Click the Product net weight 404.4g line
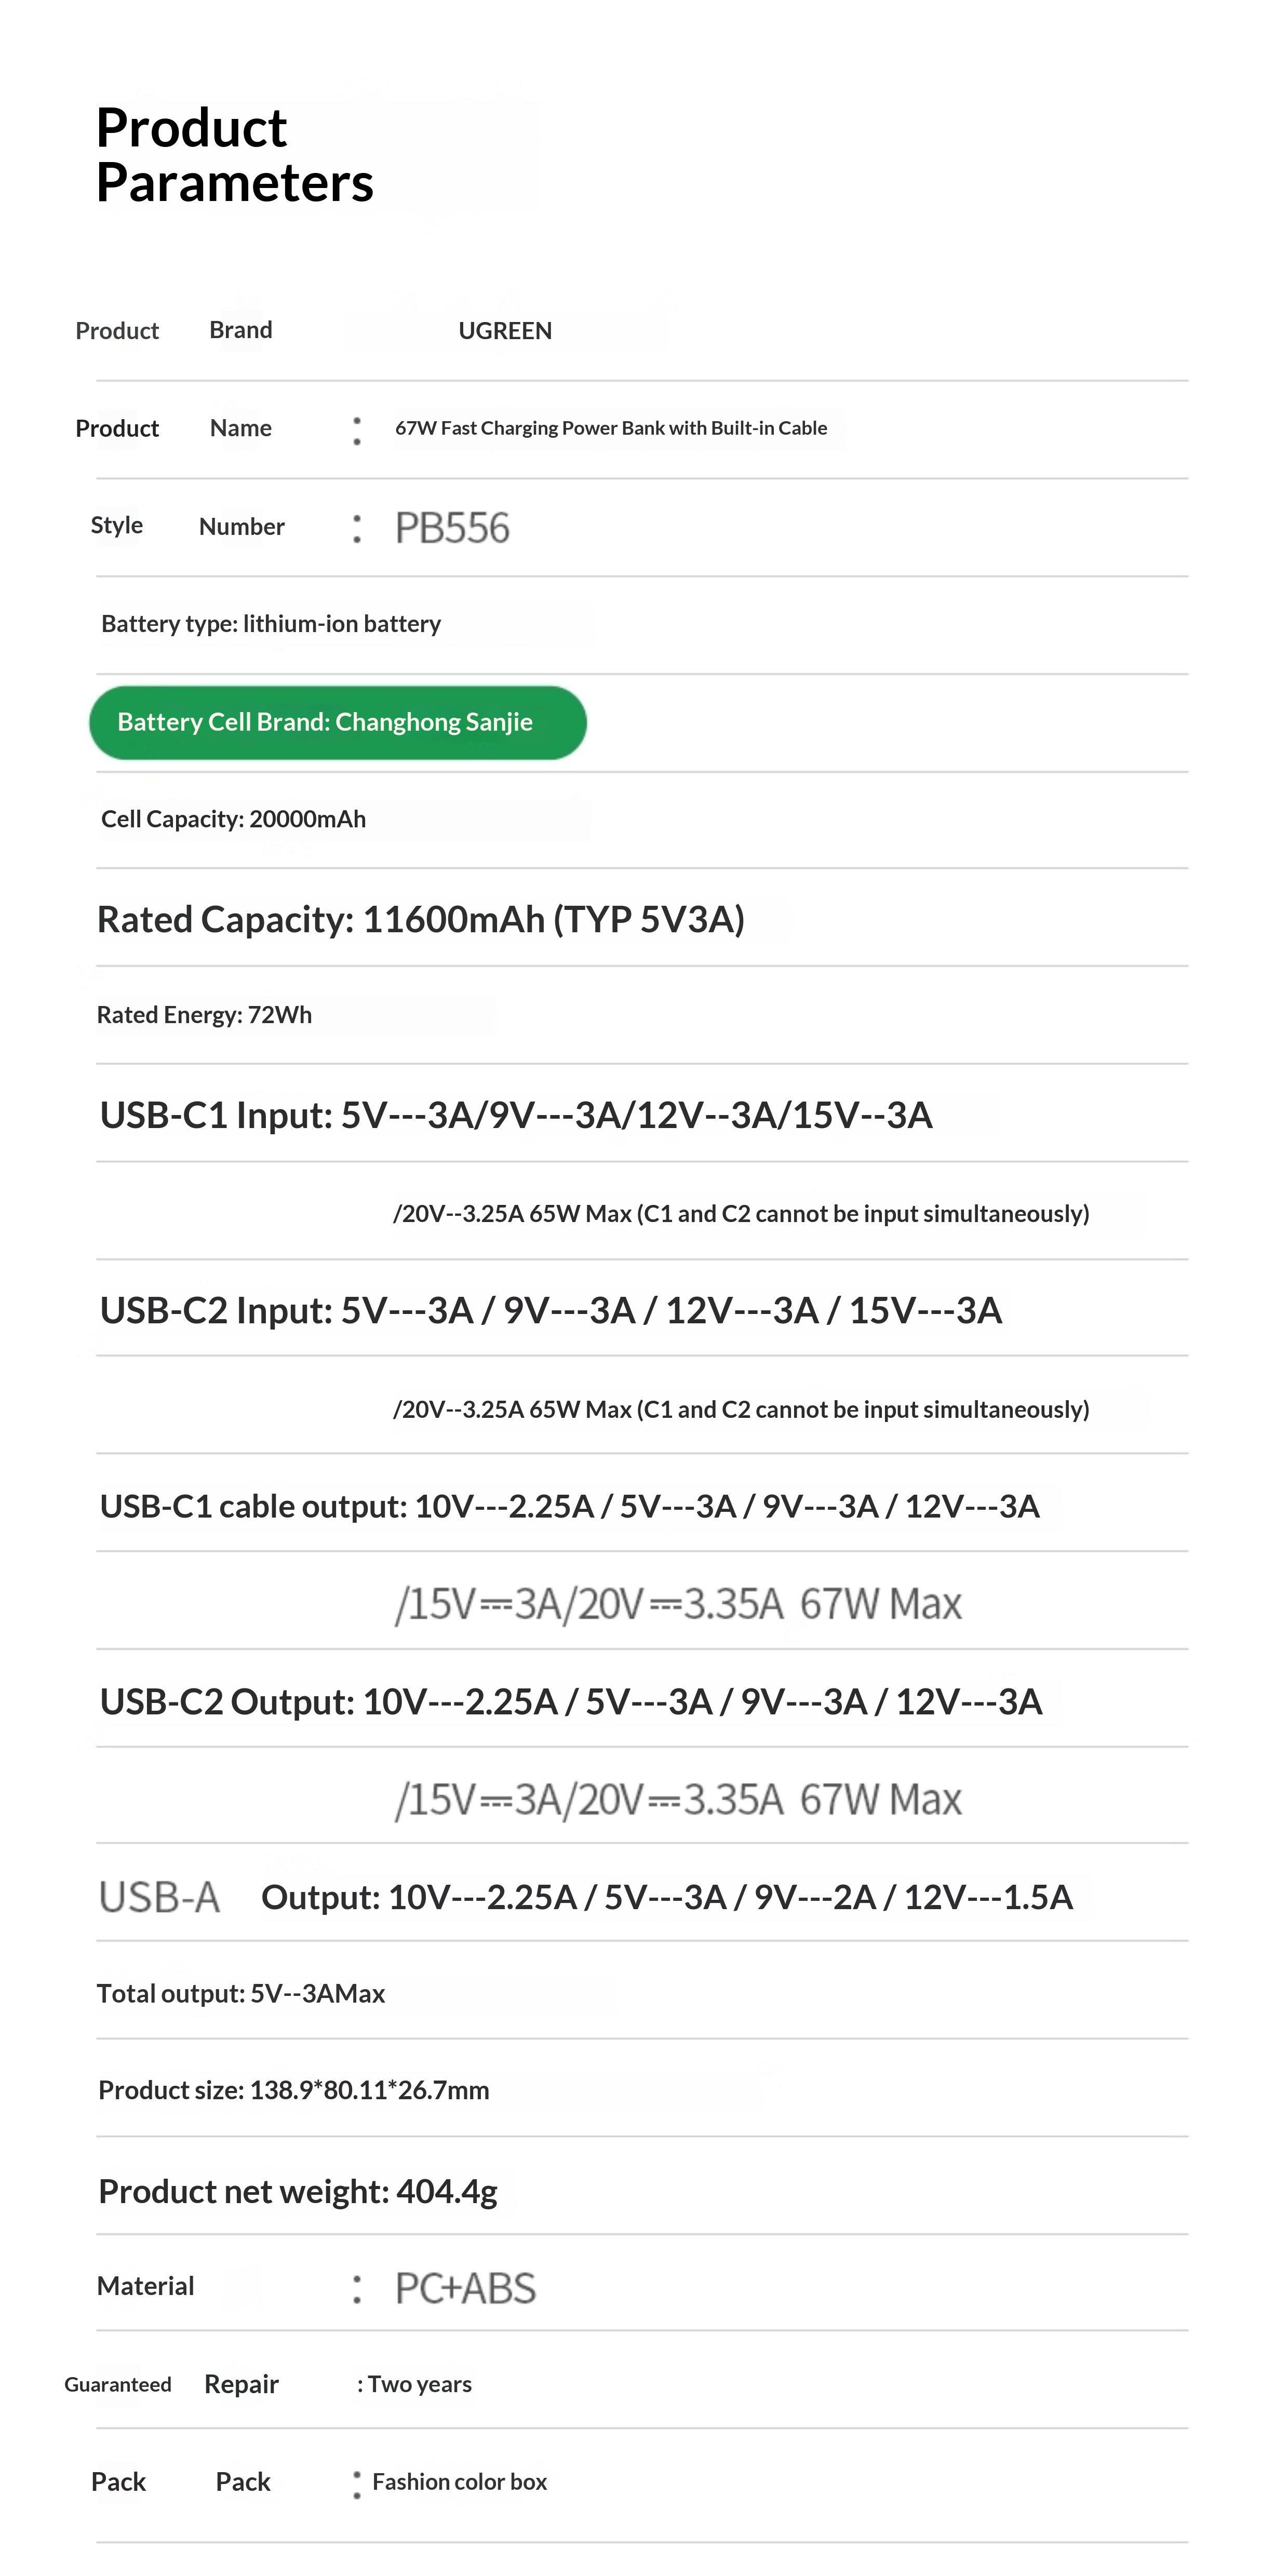Screen dimensions: 1288x2576 click(297, 2191)
